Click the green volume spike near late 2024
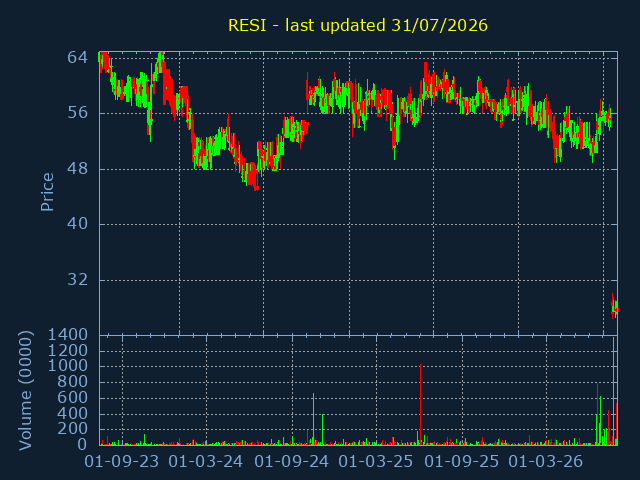This screenshot has height=480, width=640. pyautogui.click(x=313, y=419)
